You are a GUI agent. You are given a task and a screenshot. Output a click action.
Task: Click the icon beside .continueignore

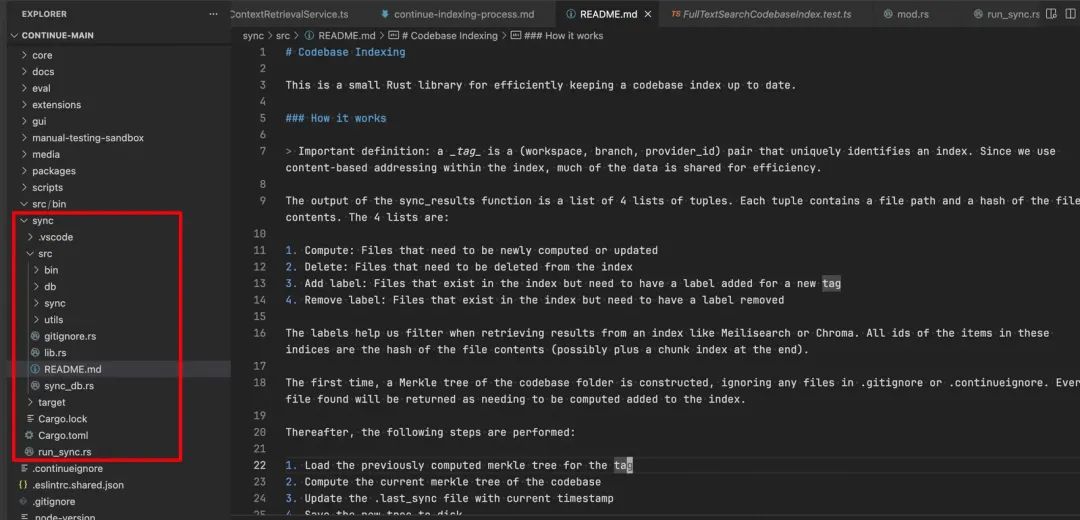click(x=24, y=468)
